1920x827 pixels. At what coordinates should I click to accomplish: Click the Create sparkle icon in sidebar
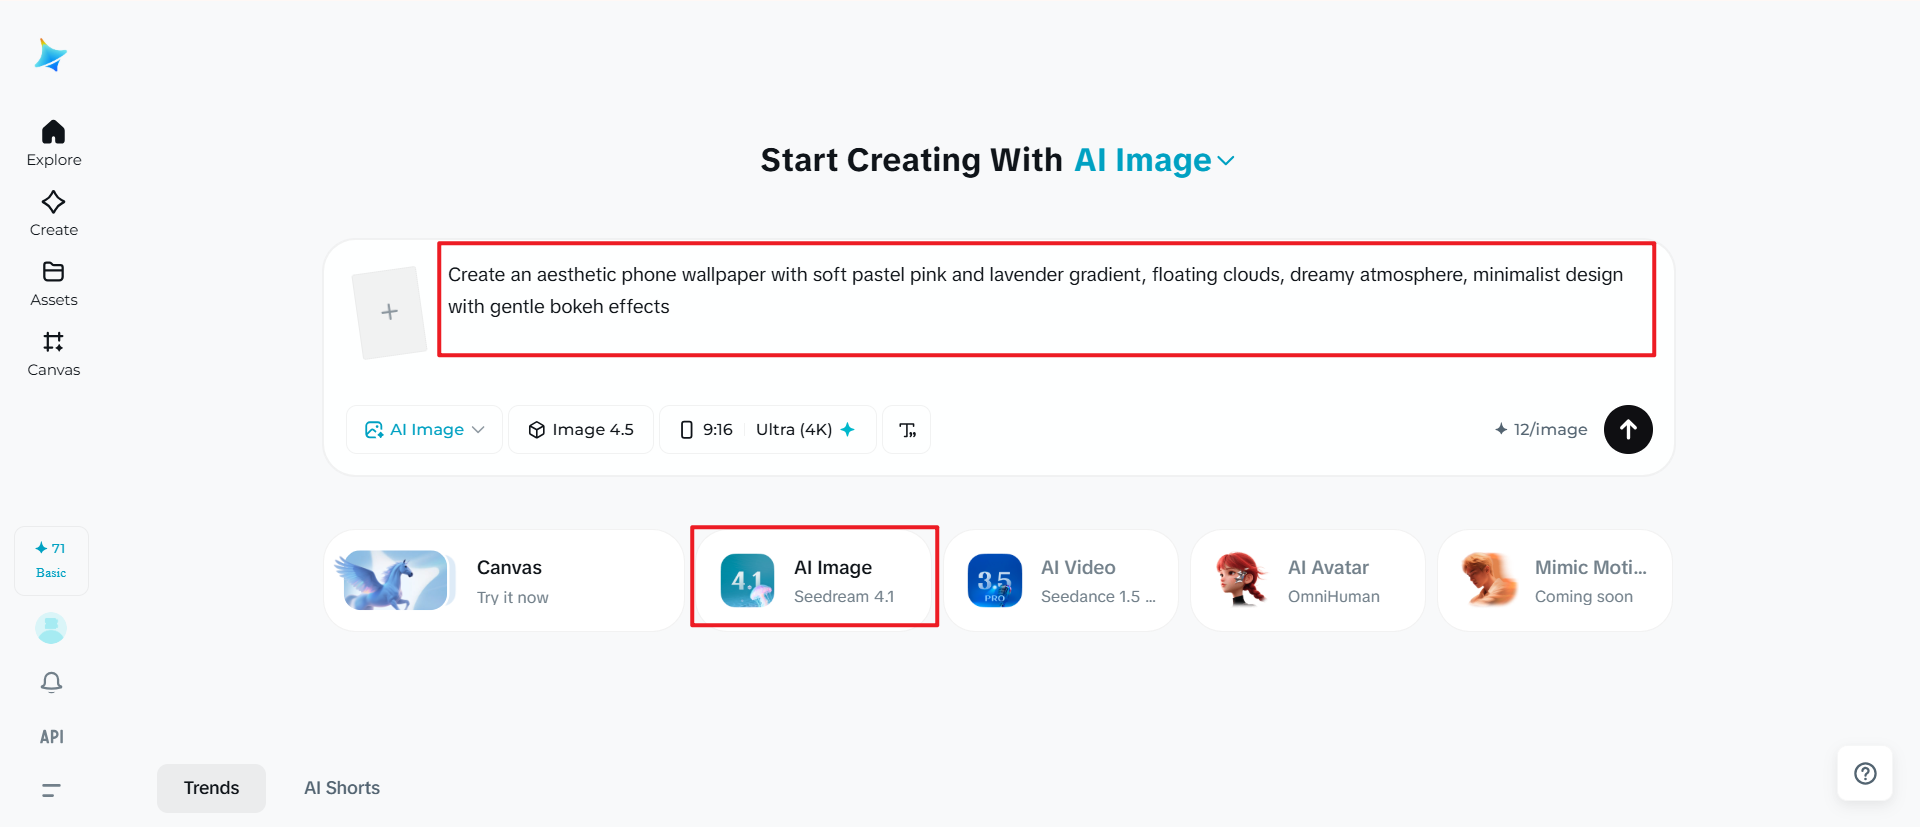pos(53,203)
